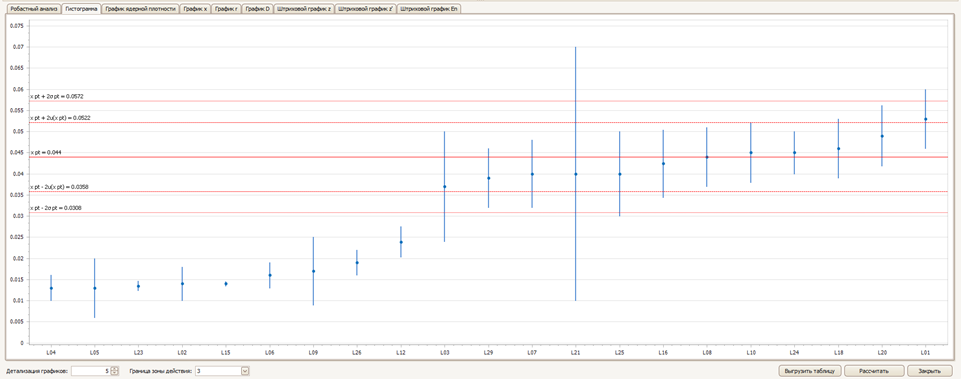
Task: Click the Детализация графиков input field
Action: point(91,371)
